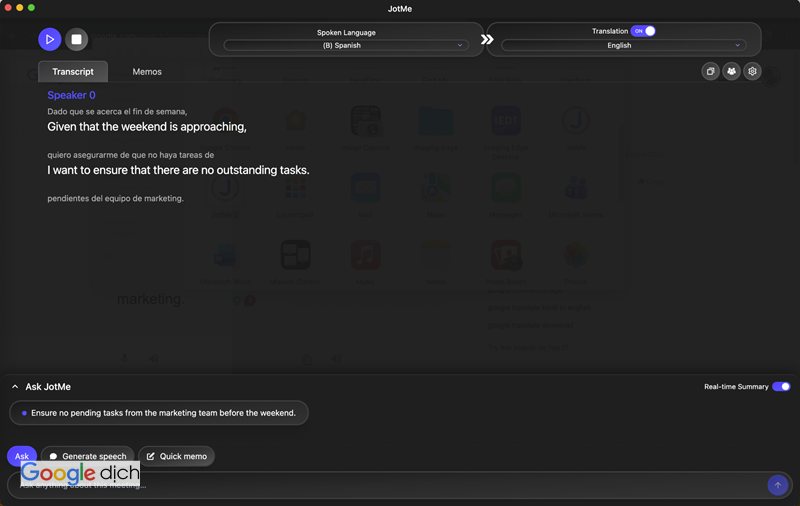The height and width of the screenshot is (506, 800).
Task: Select the Speaker 0 label
Action: (71, 95)
